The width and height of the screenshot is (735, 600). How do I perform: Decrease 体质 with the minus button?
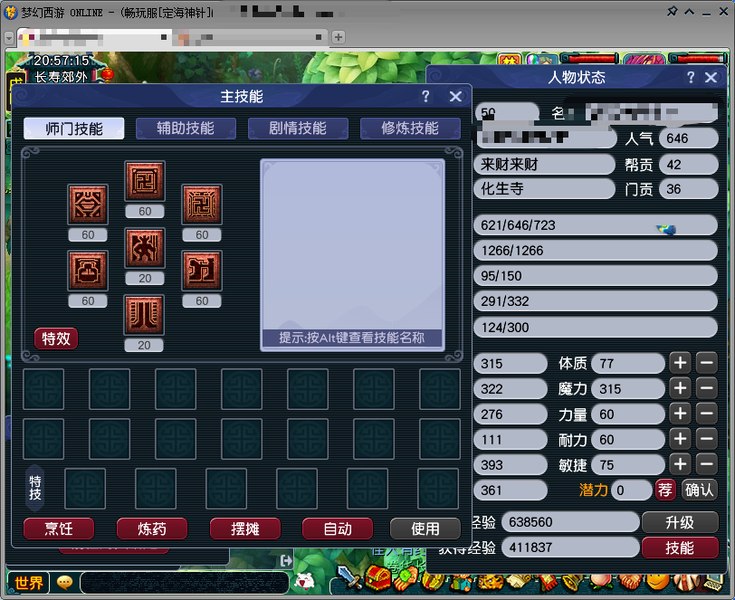707,363
